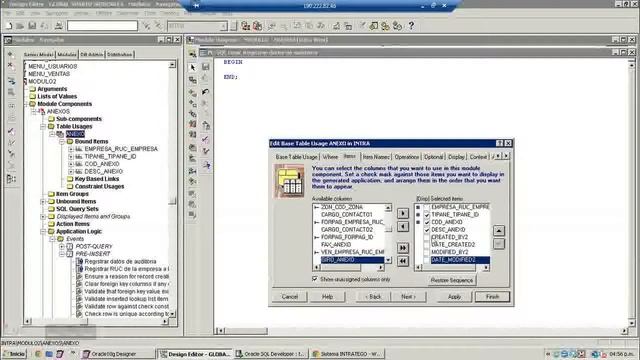This screenshot has height=360, width=640.
Task: Click the Restore Sequence button
Action: (452, 280)
